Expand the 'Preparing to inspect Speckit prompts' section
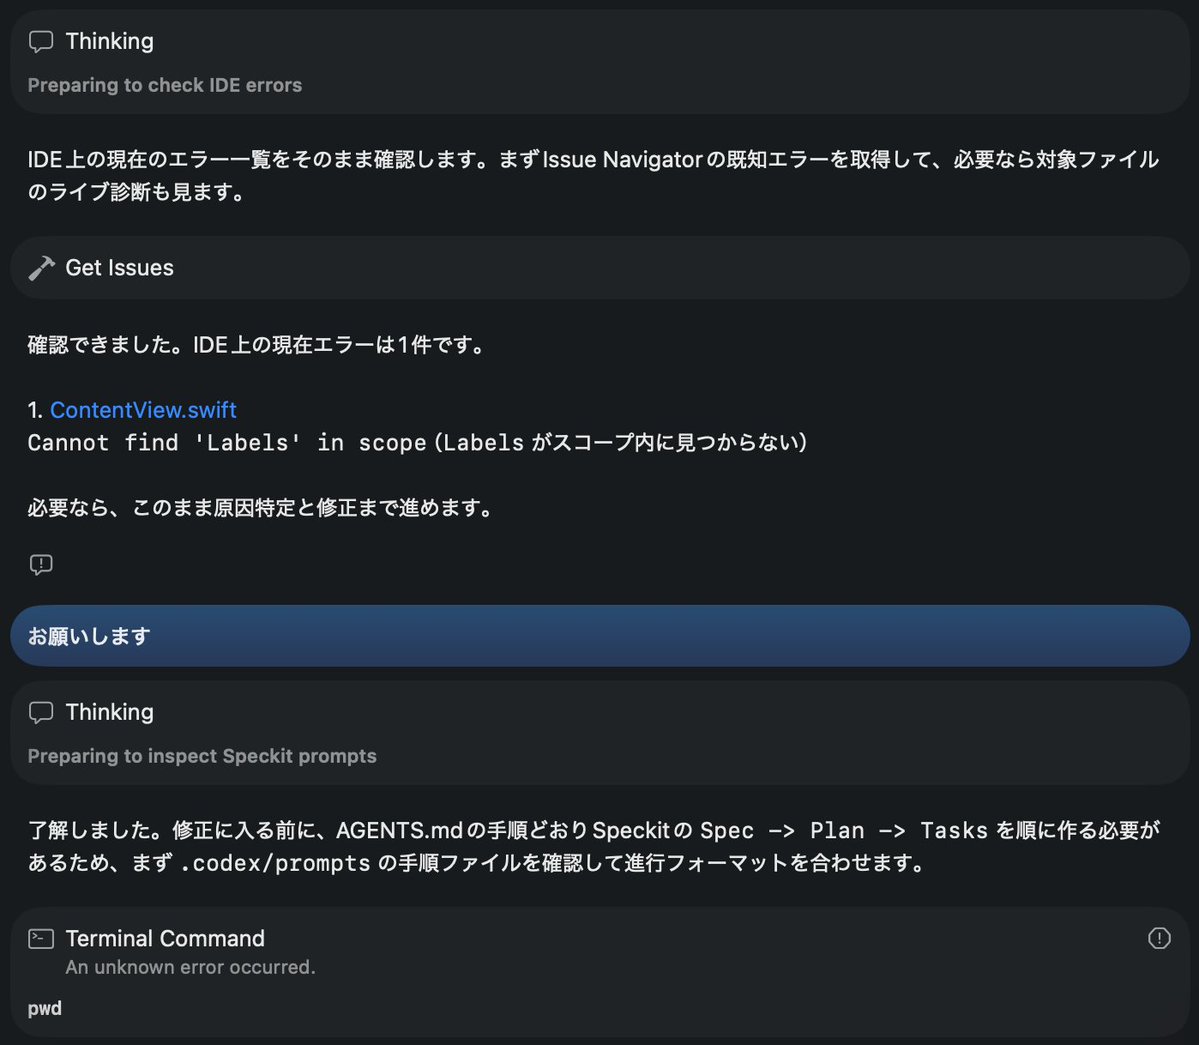The width and height of the screenshot is (1199, 1045). tap(201, 756)
